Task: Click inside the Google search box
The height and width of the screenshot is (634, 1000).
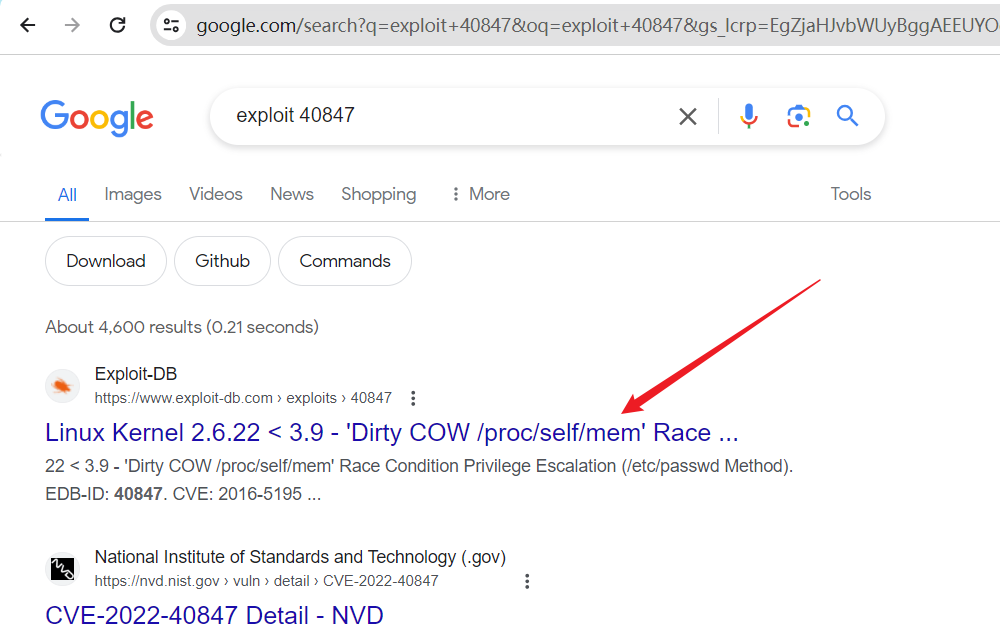Action: [x=450, y=116]
